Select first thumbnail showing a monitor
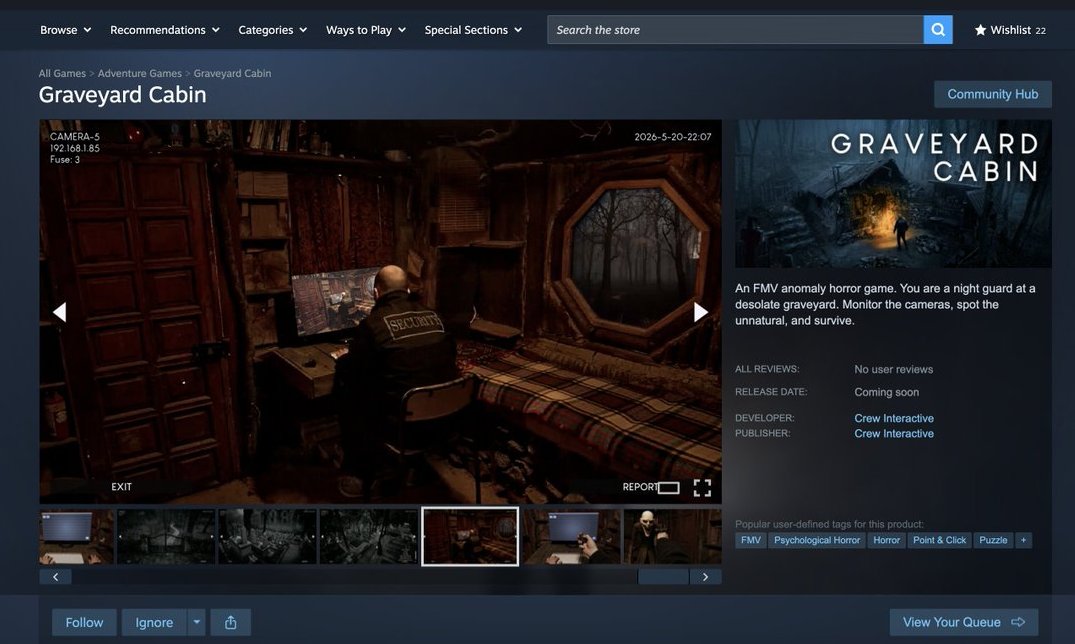Image resolution: width=1075 pixels, height=644 pixels. tap(76, 536)
